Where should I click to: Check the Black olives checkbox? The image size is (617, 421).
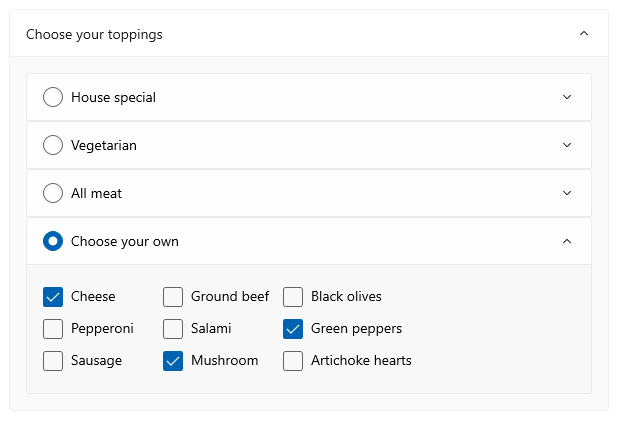click(293, 297)
